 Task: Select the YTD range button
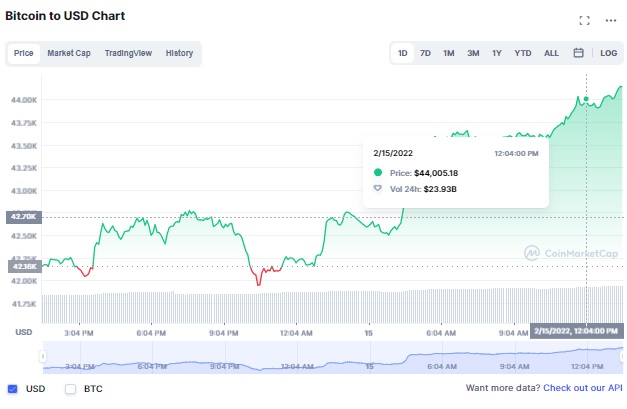522,53
